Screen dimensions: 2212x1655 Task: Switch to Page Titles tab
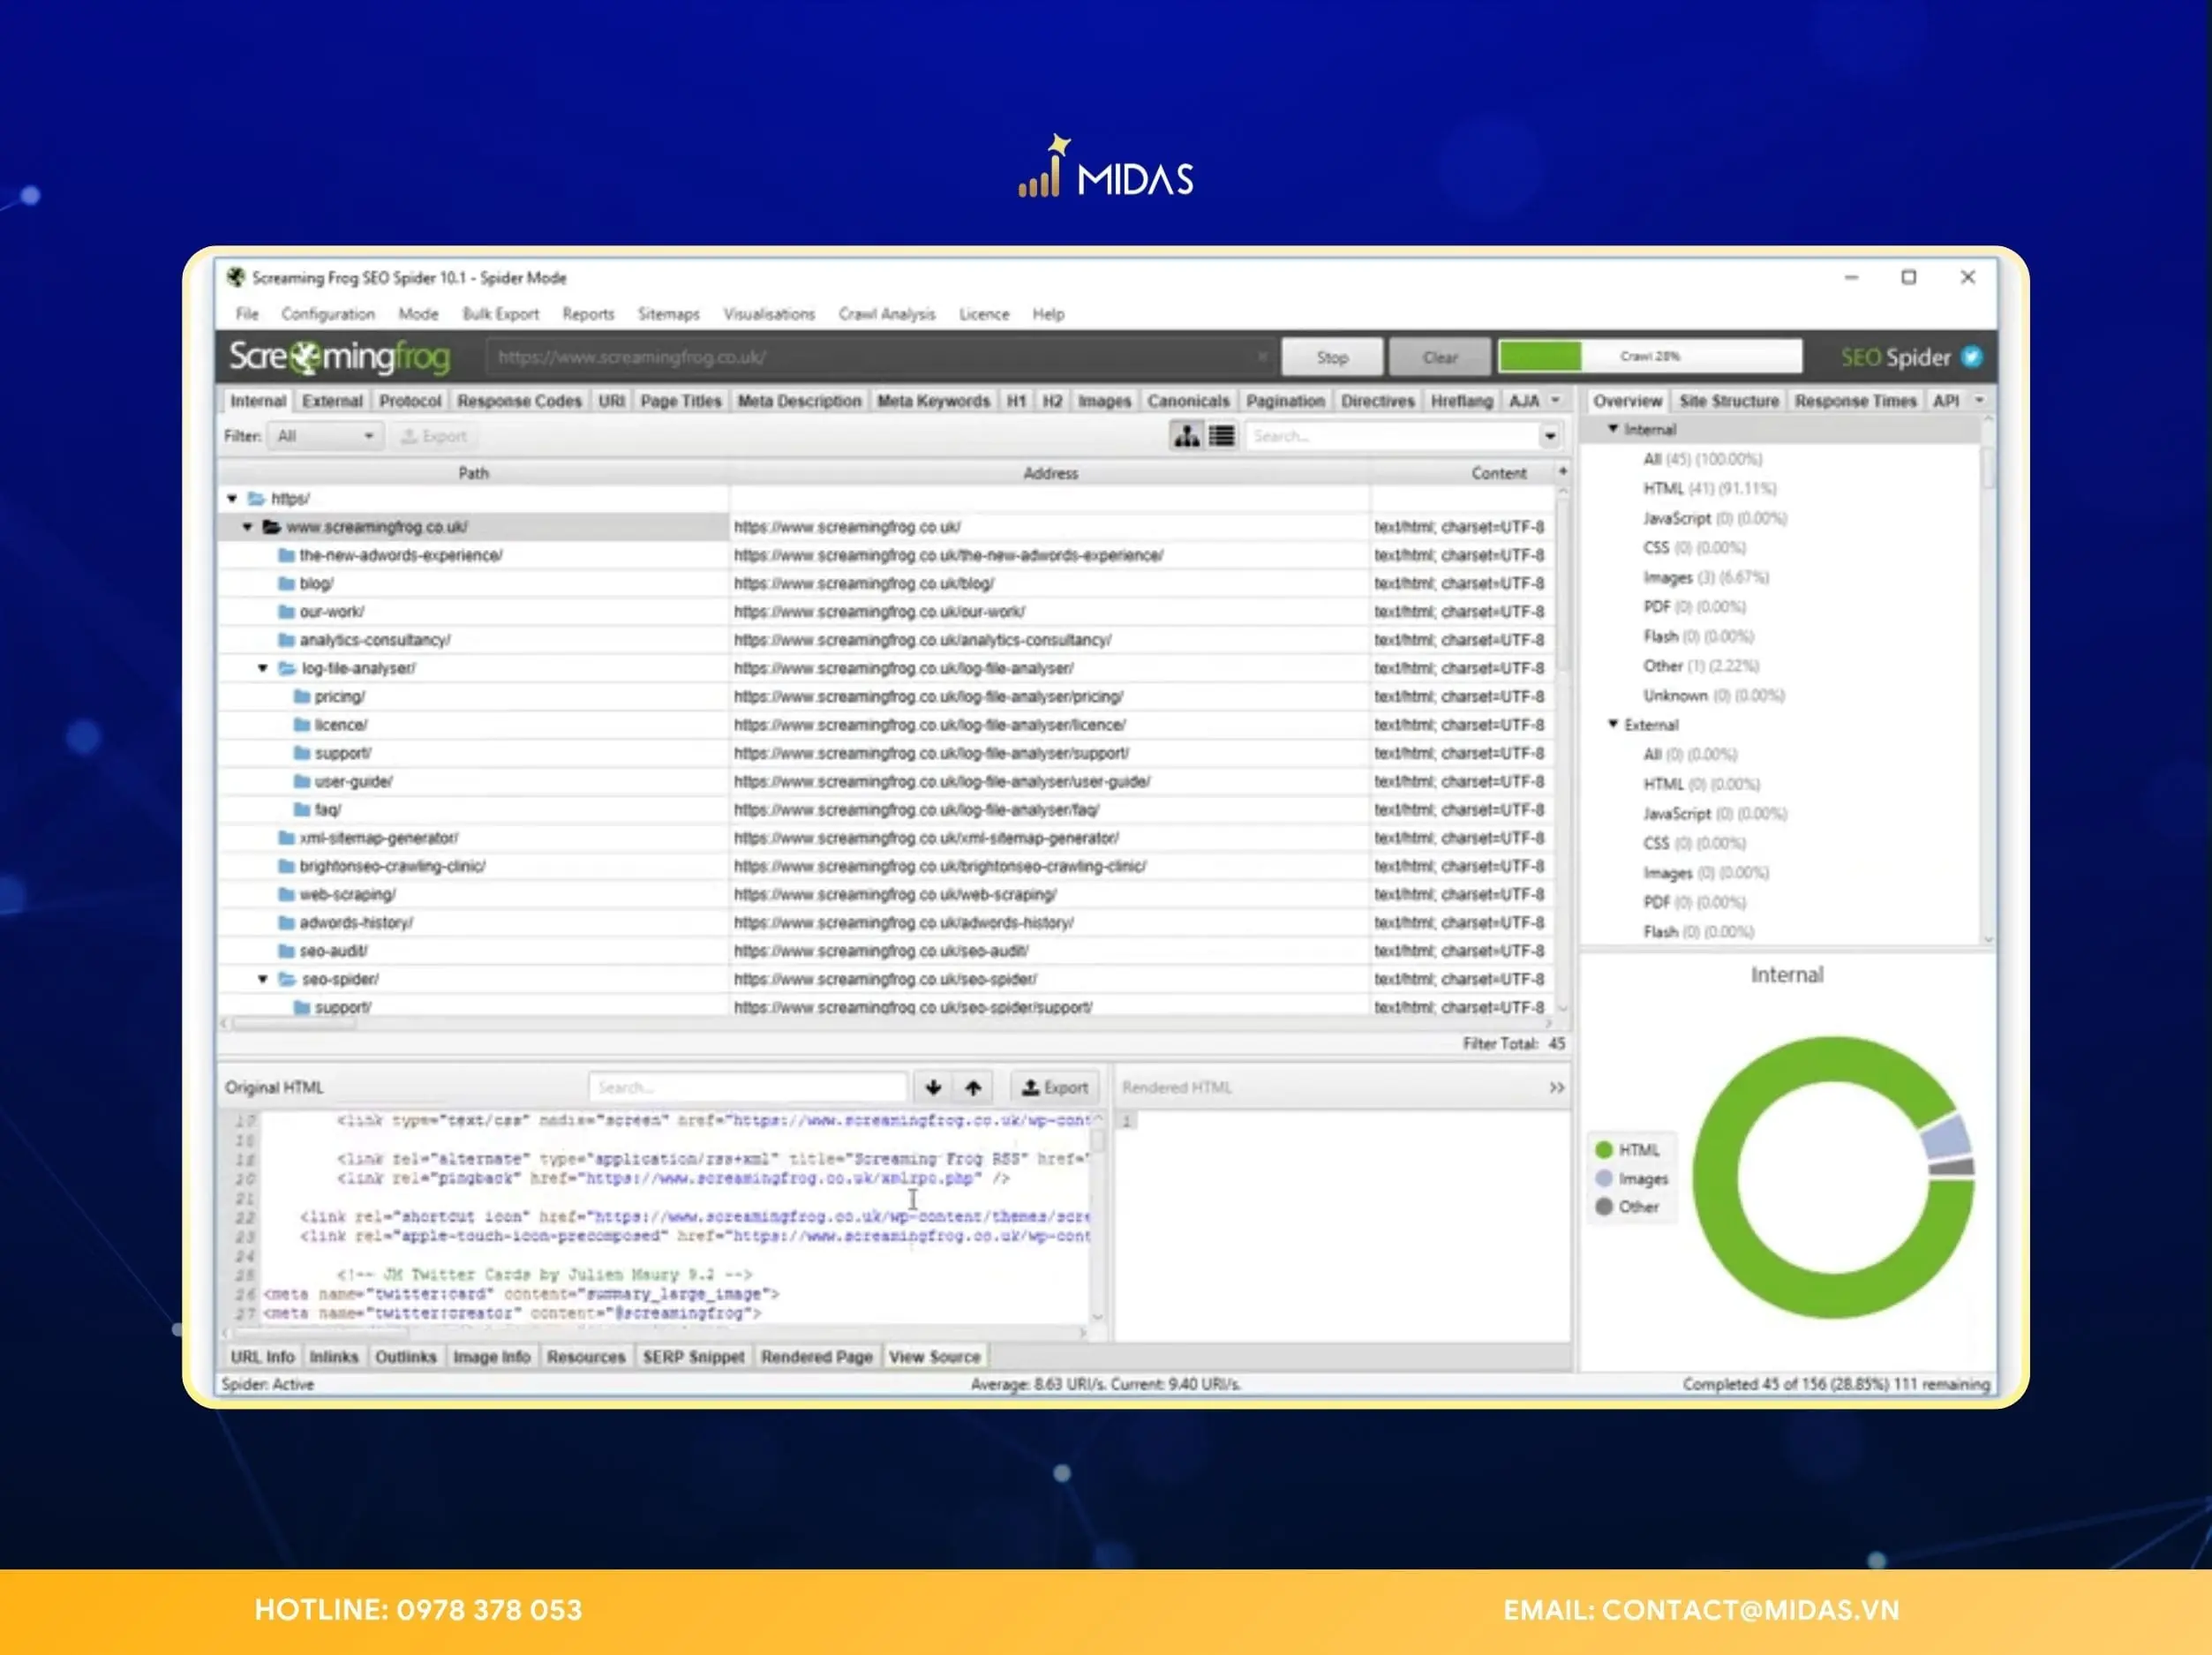(x=680, y=401)
